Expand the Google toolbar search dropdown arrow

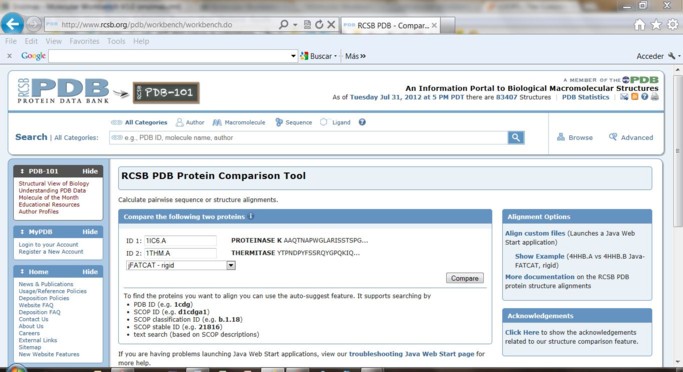293,56
